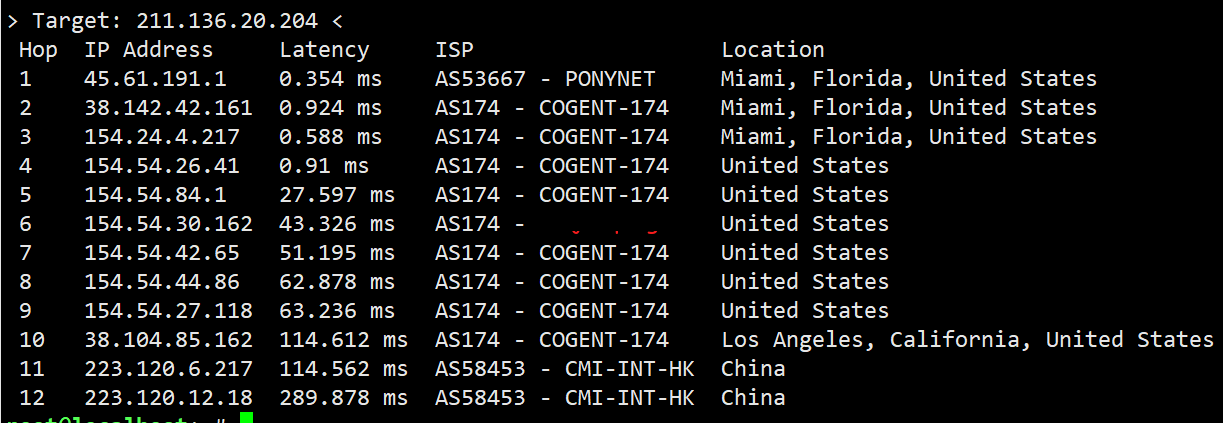Select IP address 154.54.30.162
Viewport: 1223px width, 423px height.
coord(168,223)
